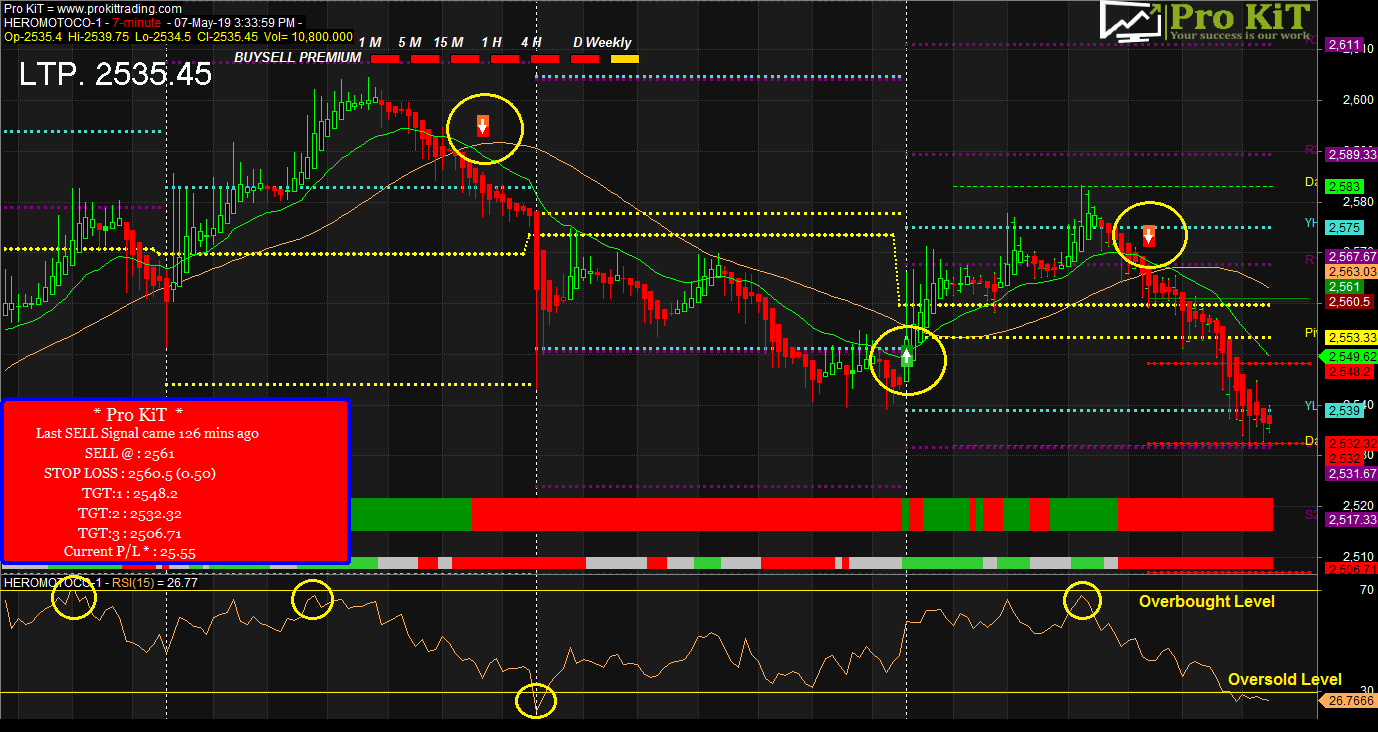Click the red Pro KiT sell signal panel
This screenshot has height=732, width=1378.
tap(176, 481)
